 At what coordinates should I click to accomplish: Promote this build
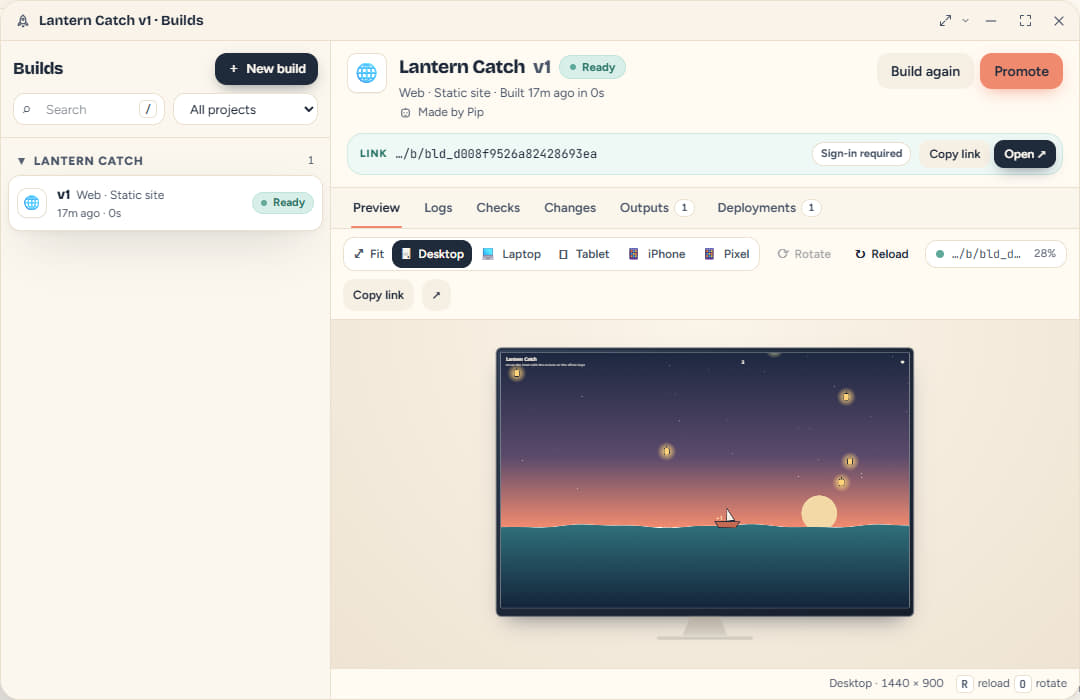pyautogui.click(x=1021, y=71)
